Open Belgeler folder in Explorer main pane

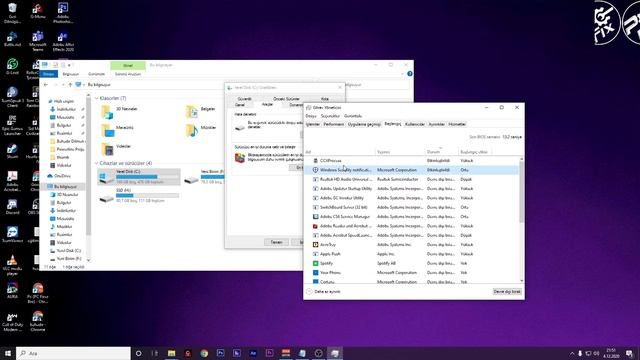pyautogui.click(x=200, y=111)
